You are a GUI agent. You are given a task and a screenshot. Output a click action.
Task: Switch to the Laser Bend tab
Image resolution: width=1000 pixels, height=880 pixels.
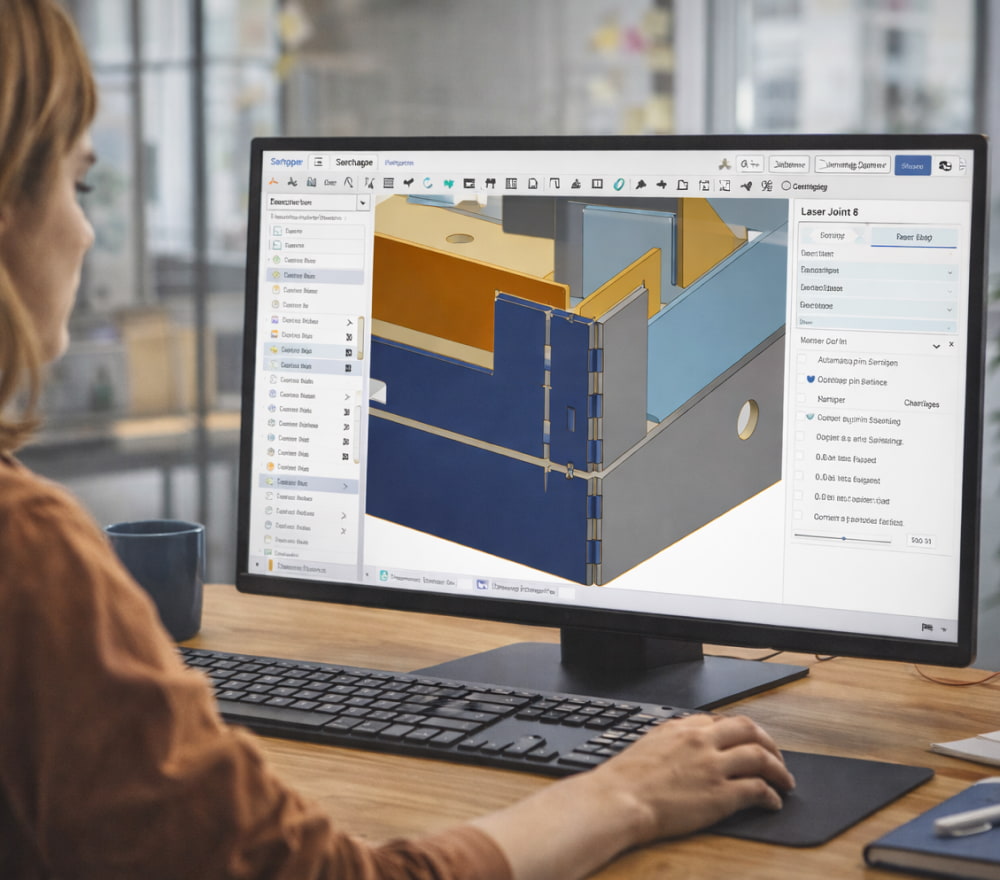[915, 237]
